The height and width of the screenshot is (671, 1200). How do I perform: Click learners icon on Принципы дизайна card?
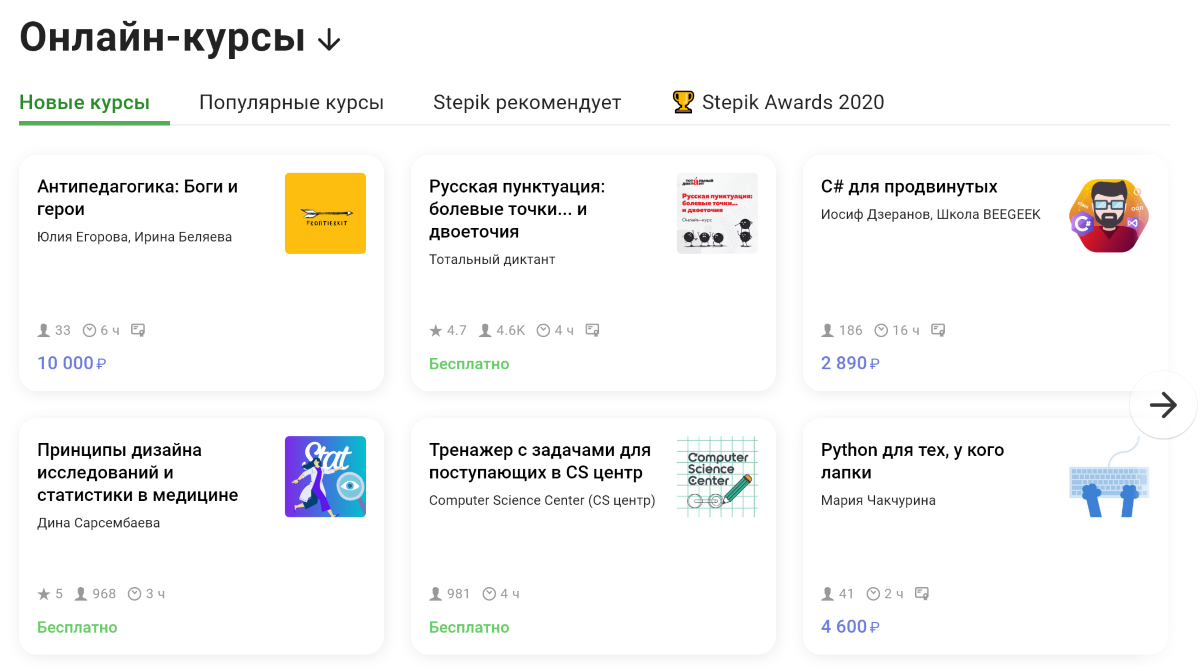click(x=81, y=593)
